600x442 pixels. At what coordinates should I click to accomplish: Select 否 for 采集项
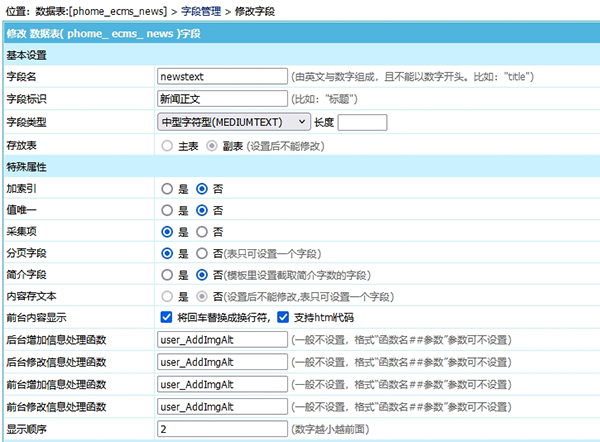pos(202,232)
